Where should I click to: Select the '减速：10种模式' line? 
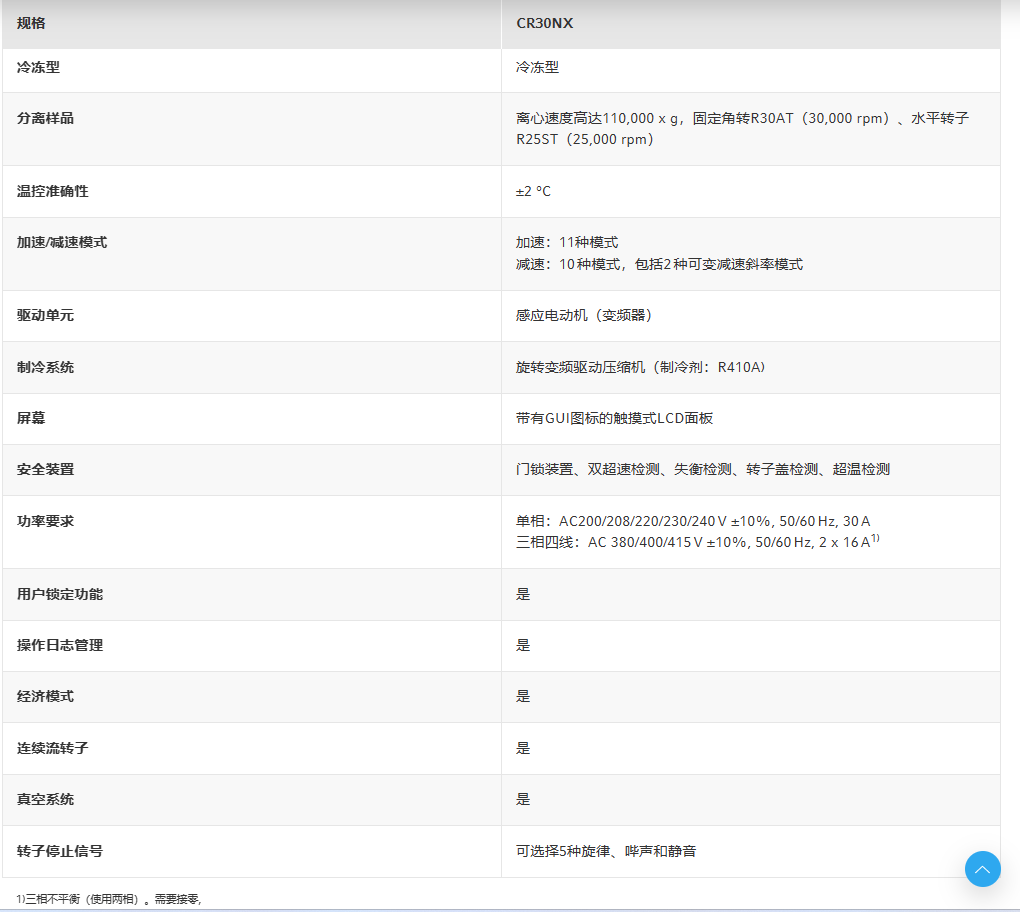(x=660, y=264)
